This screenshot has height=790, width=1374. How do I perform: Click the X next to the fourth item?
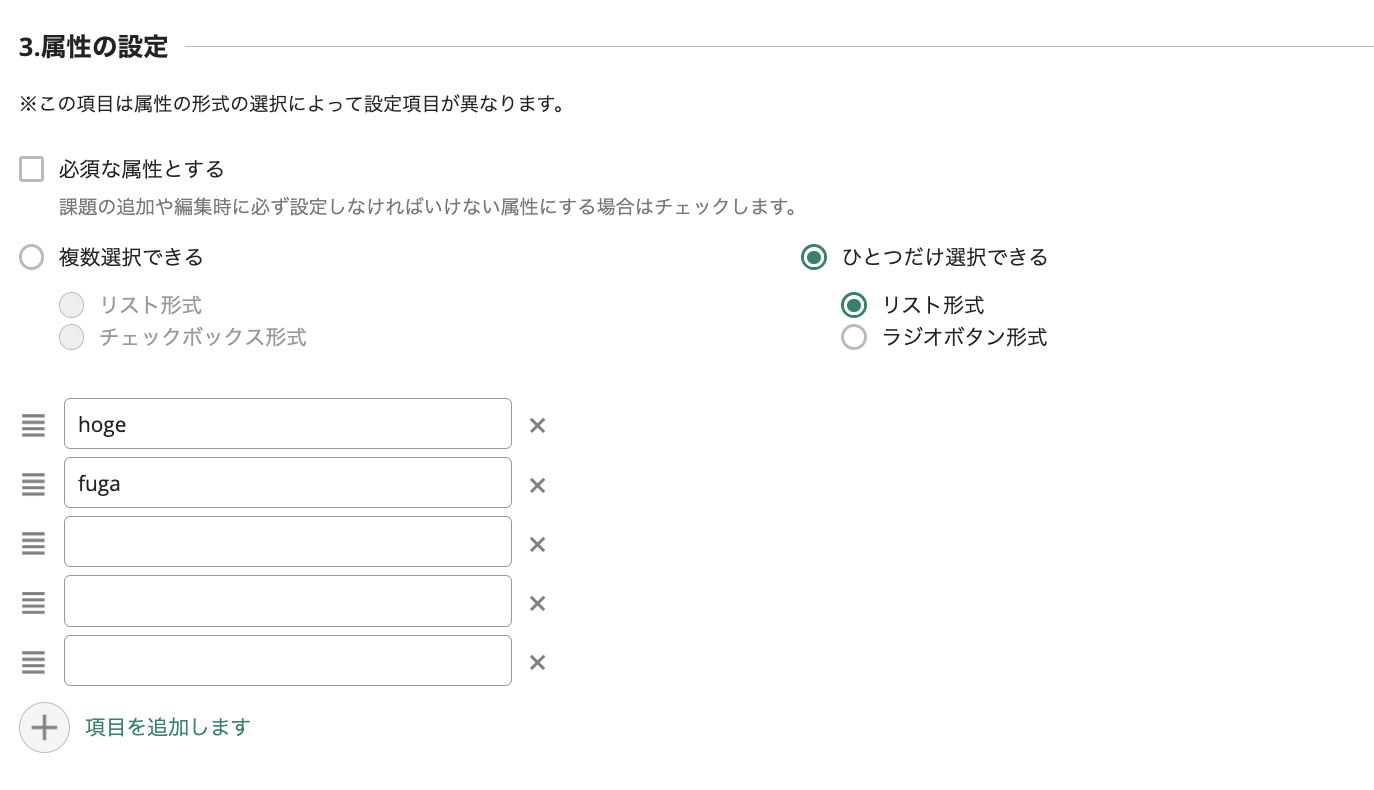tap(537, 603)
